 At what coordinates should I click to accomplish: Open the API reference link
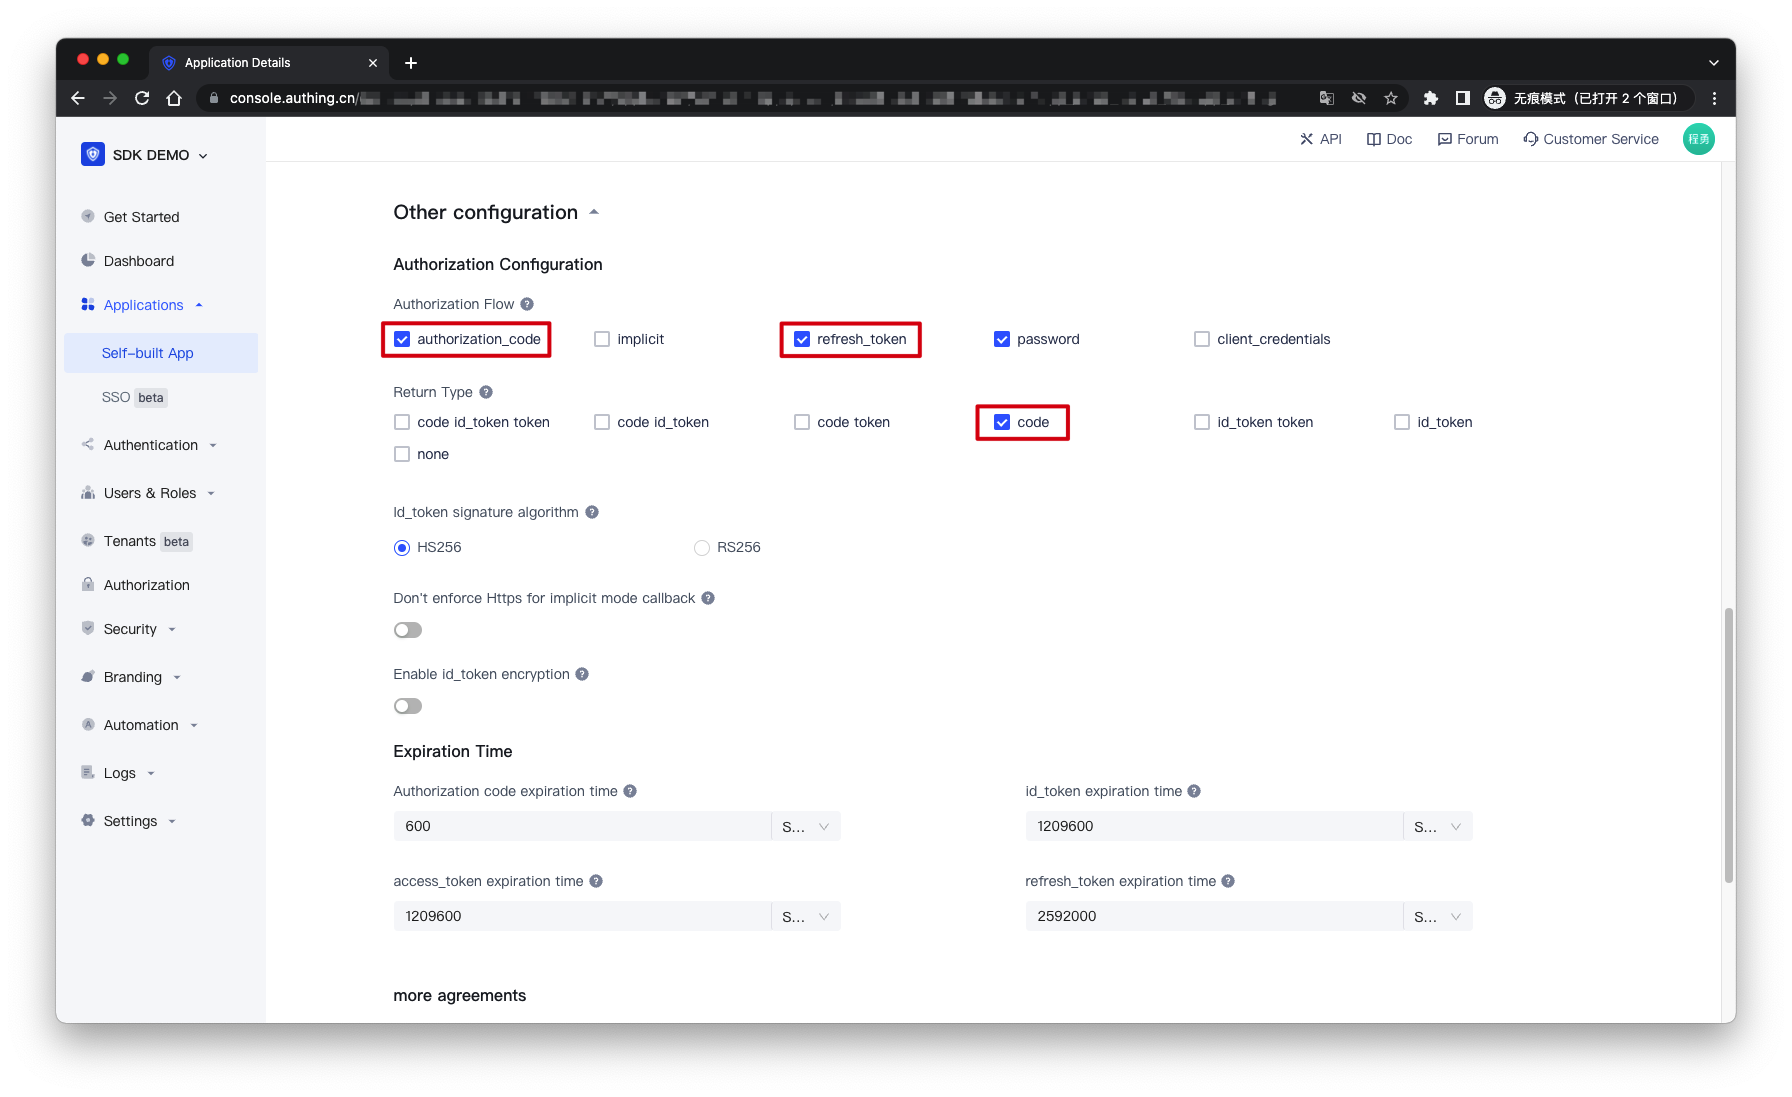click(1321, 139)
